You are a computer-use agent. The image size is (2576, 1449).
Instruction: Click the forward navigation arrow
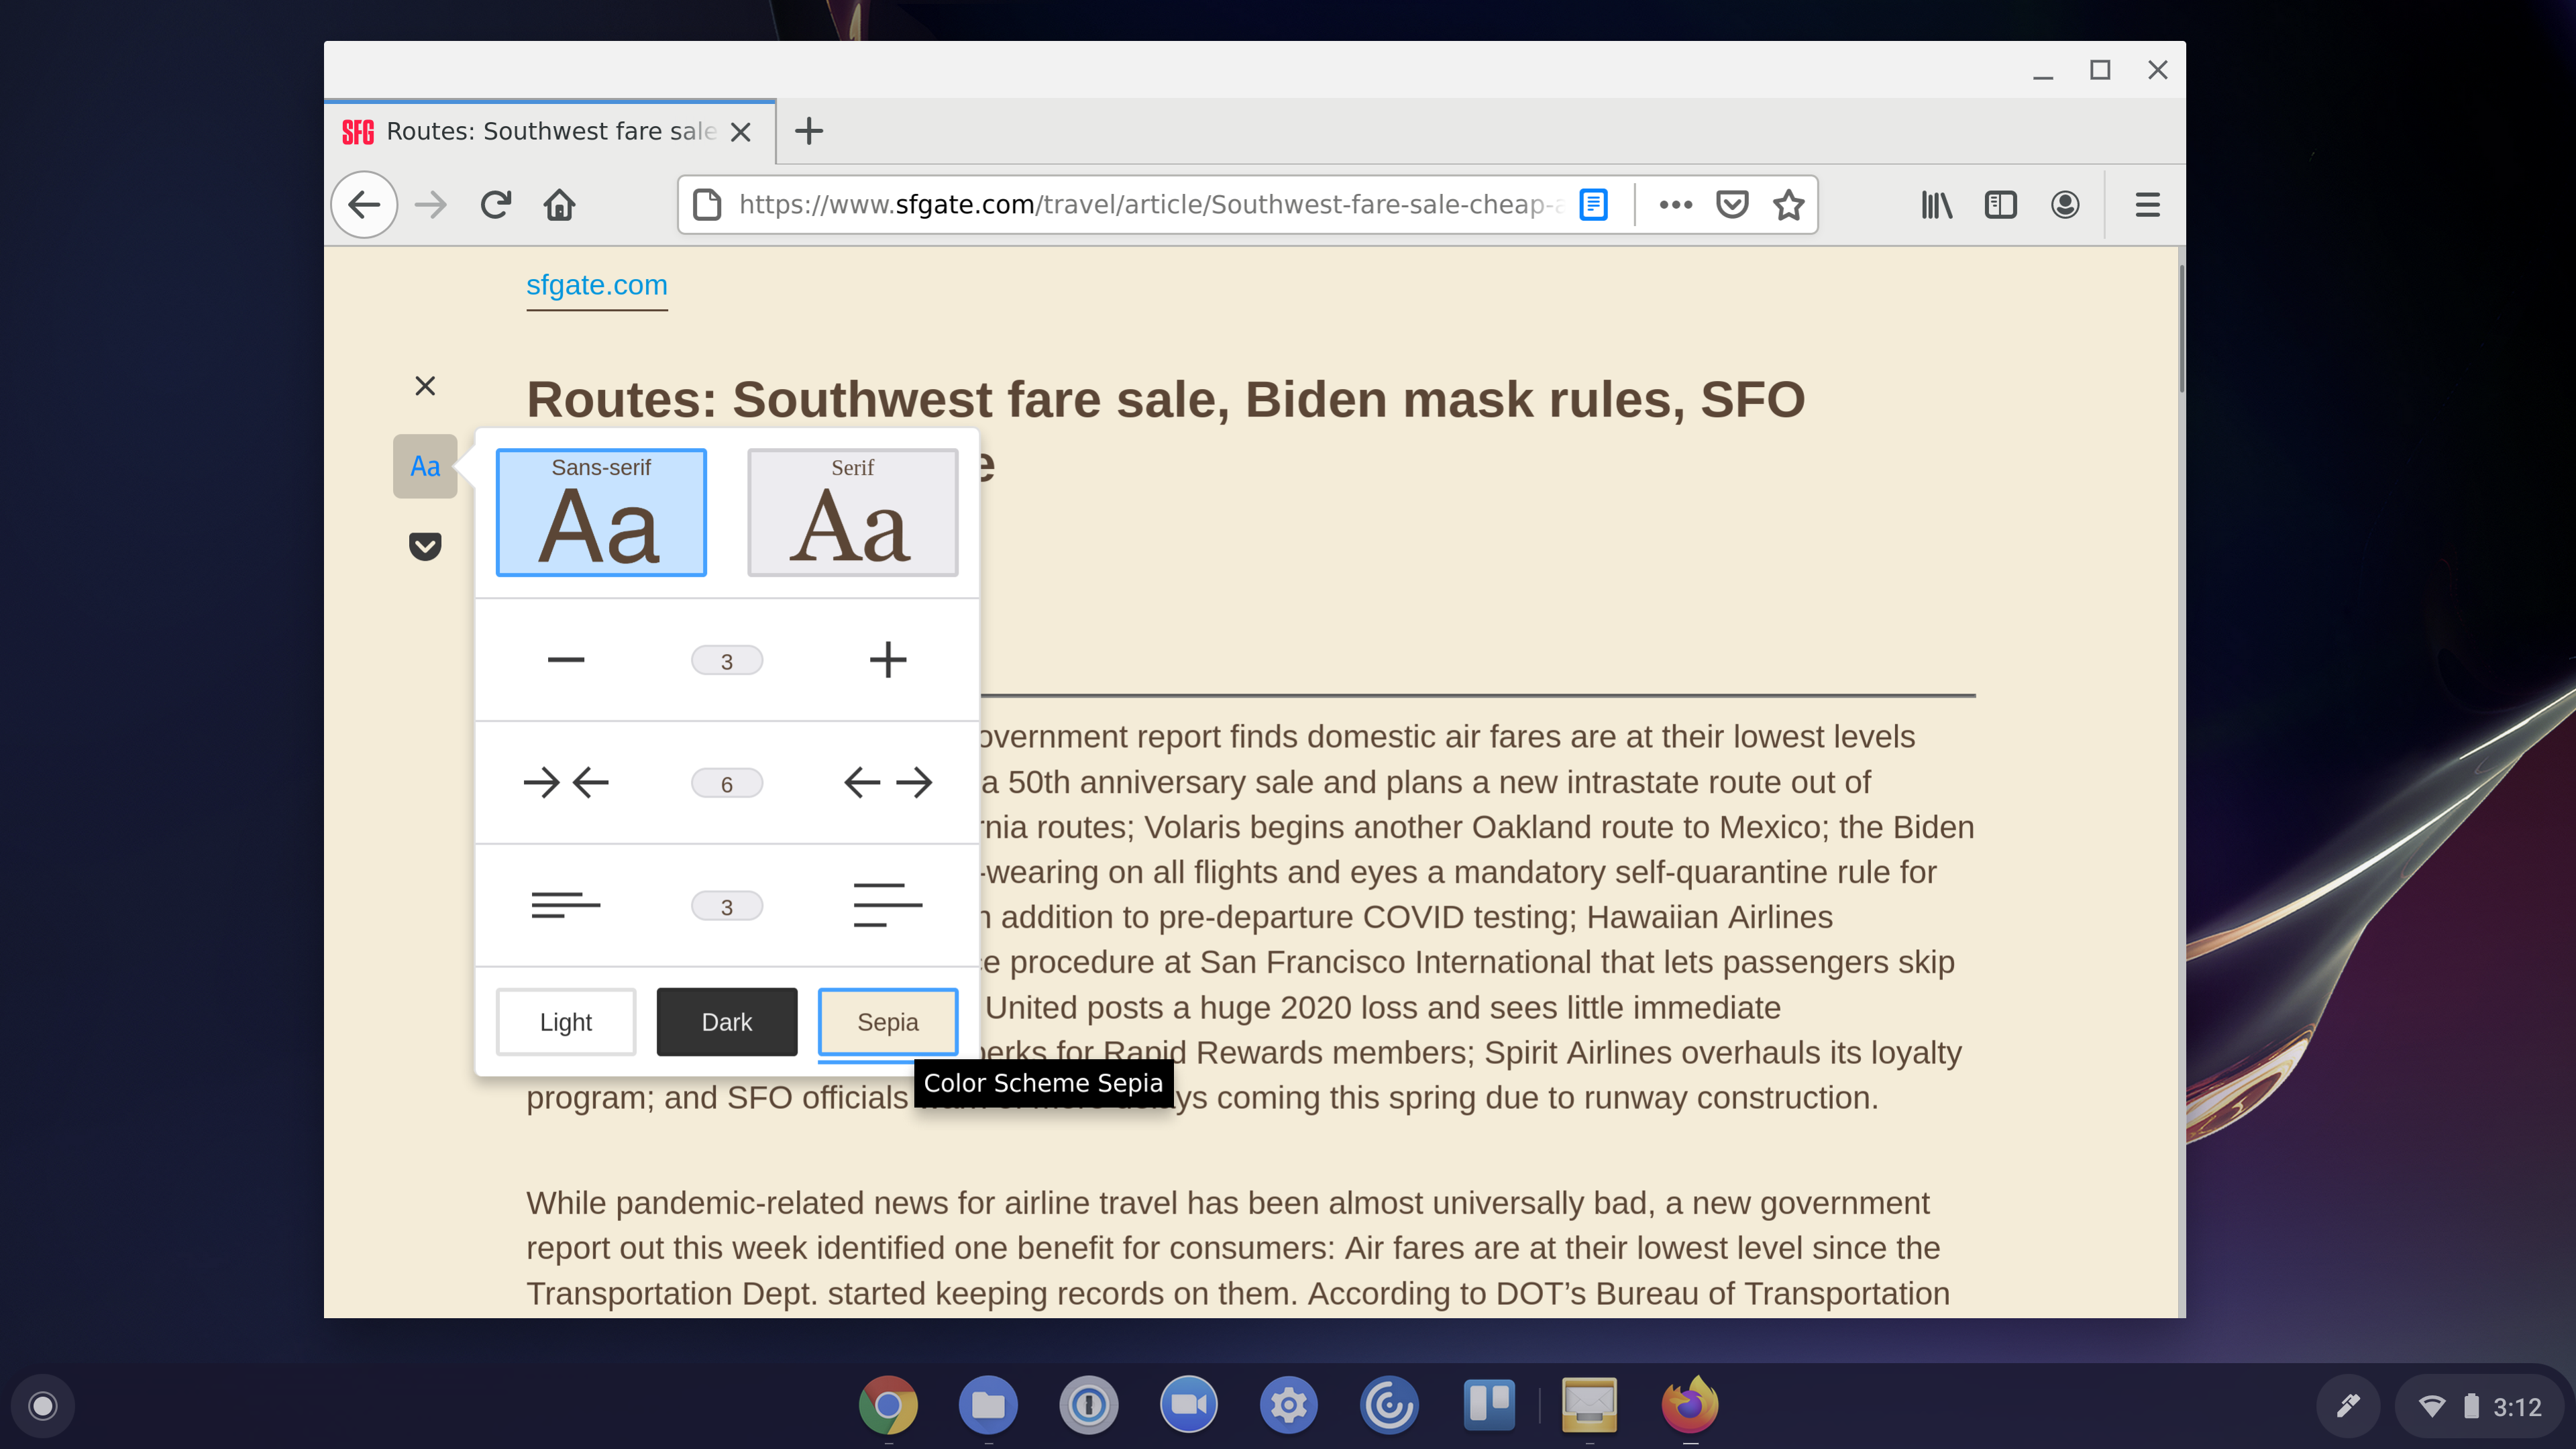tap(431, 205)
